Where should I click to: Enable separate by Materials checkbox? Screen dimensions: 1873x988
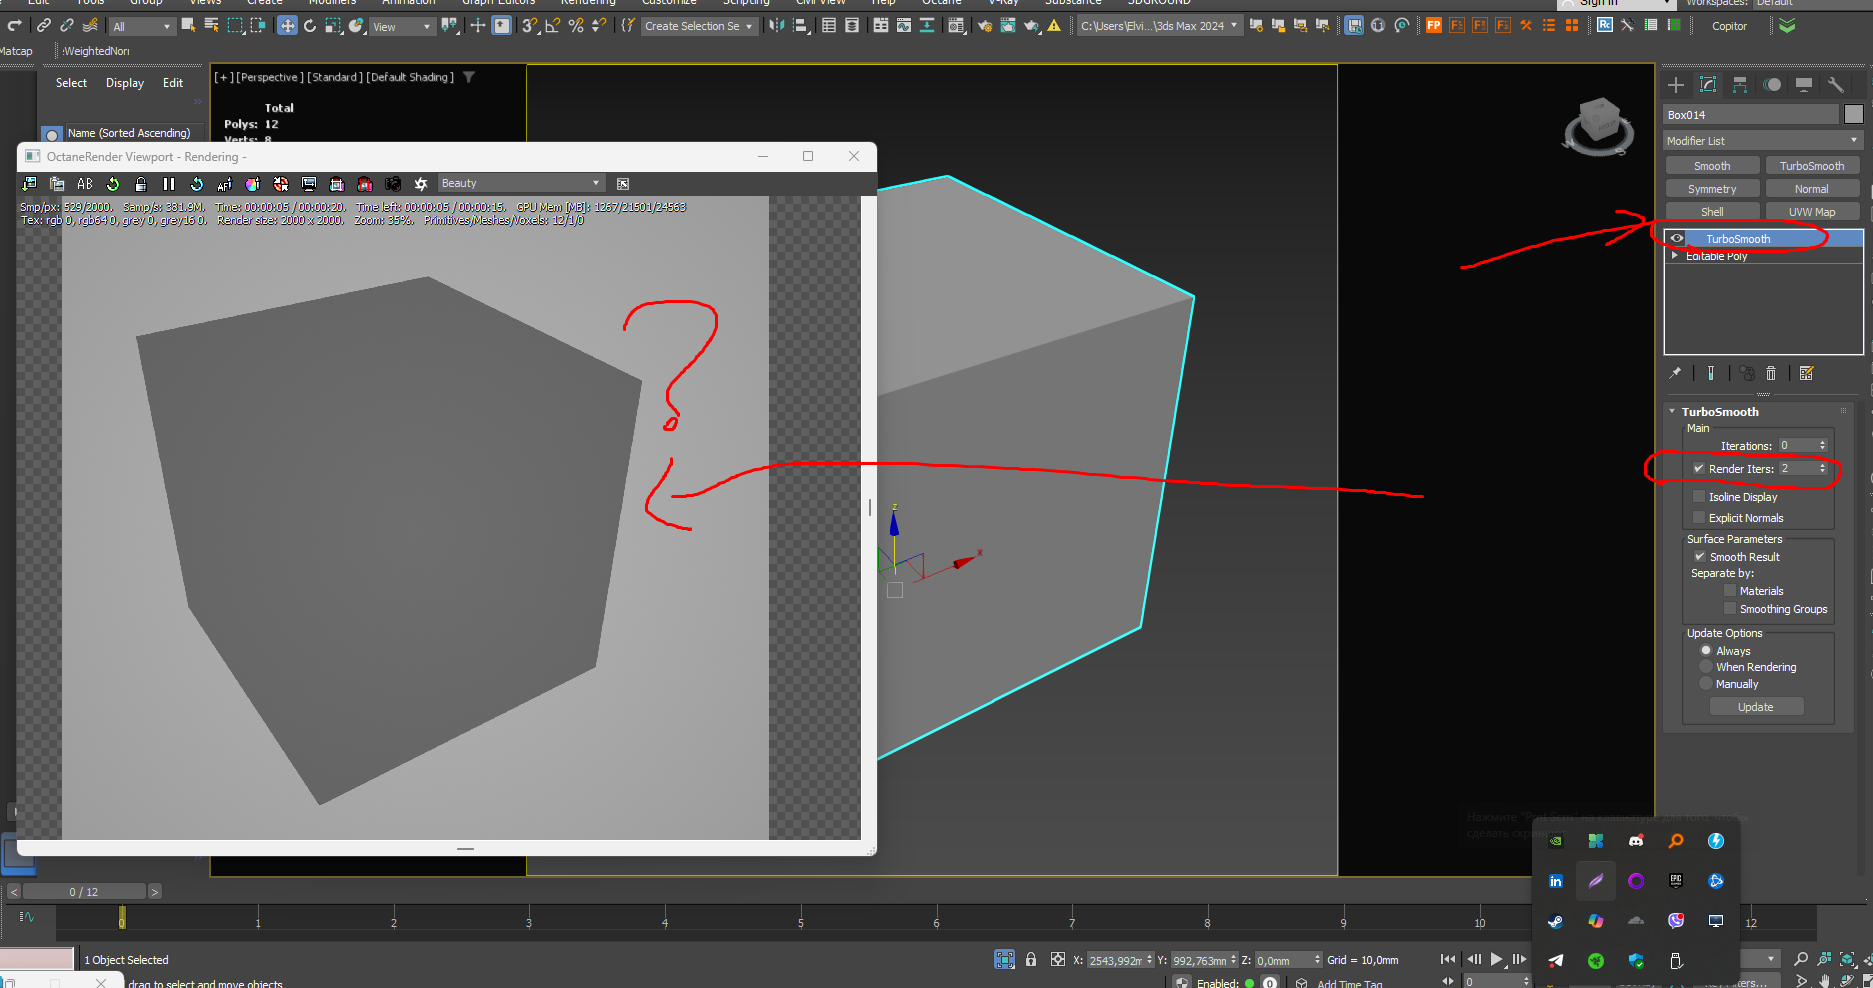(1730, 590)
